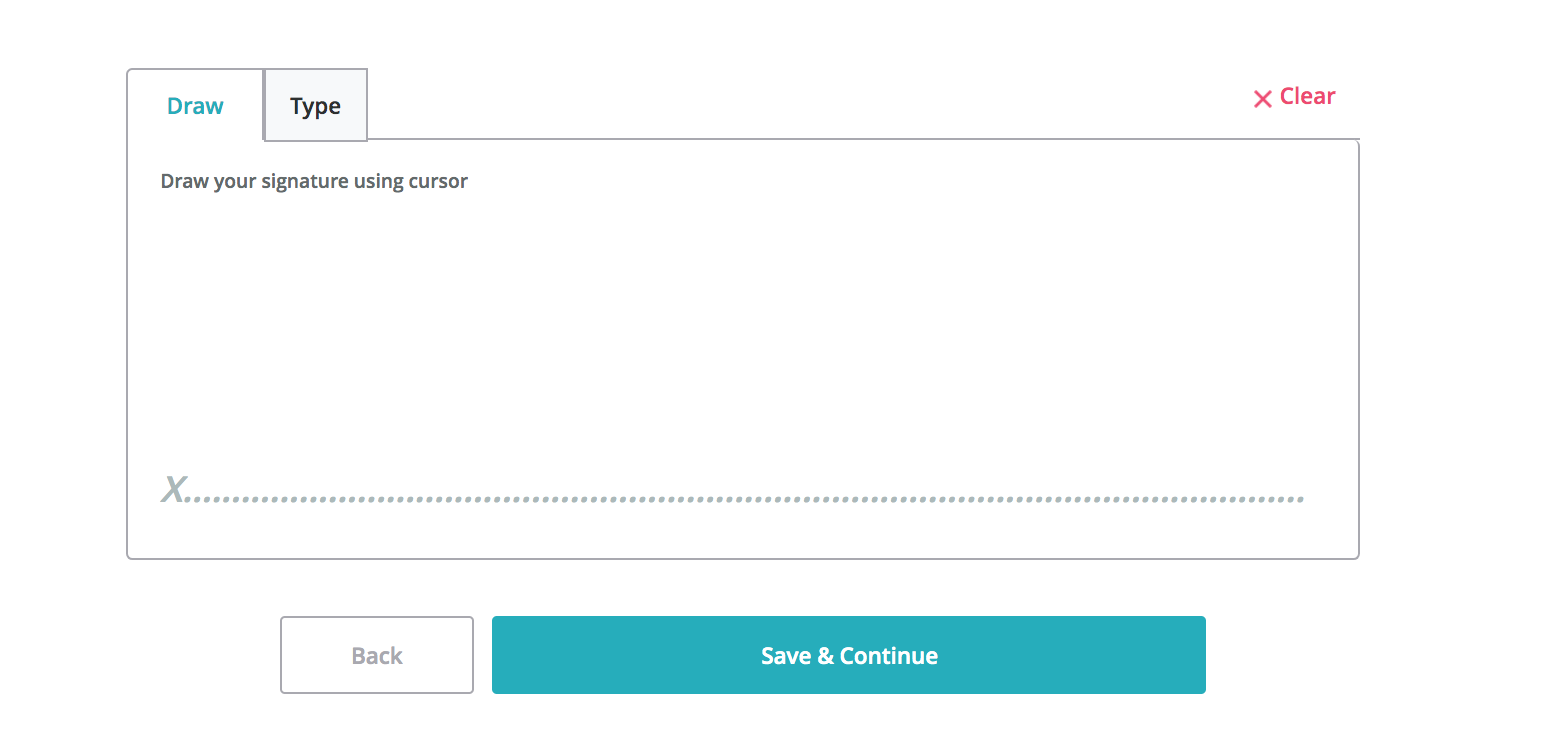Click the gray X signature line marker
This screenshot has width=1542, height=754.
[x=174, y=489]
